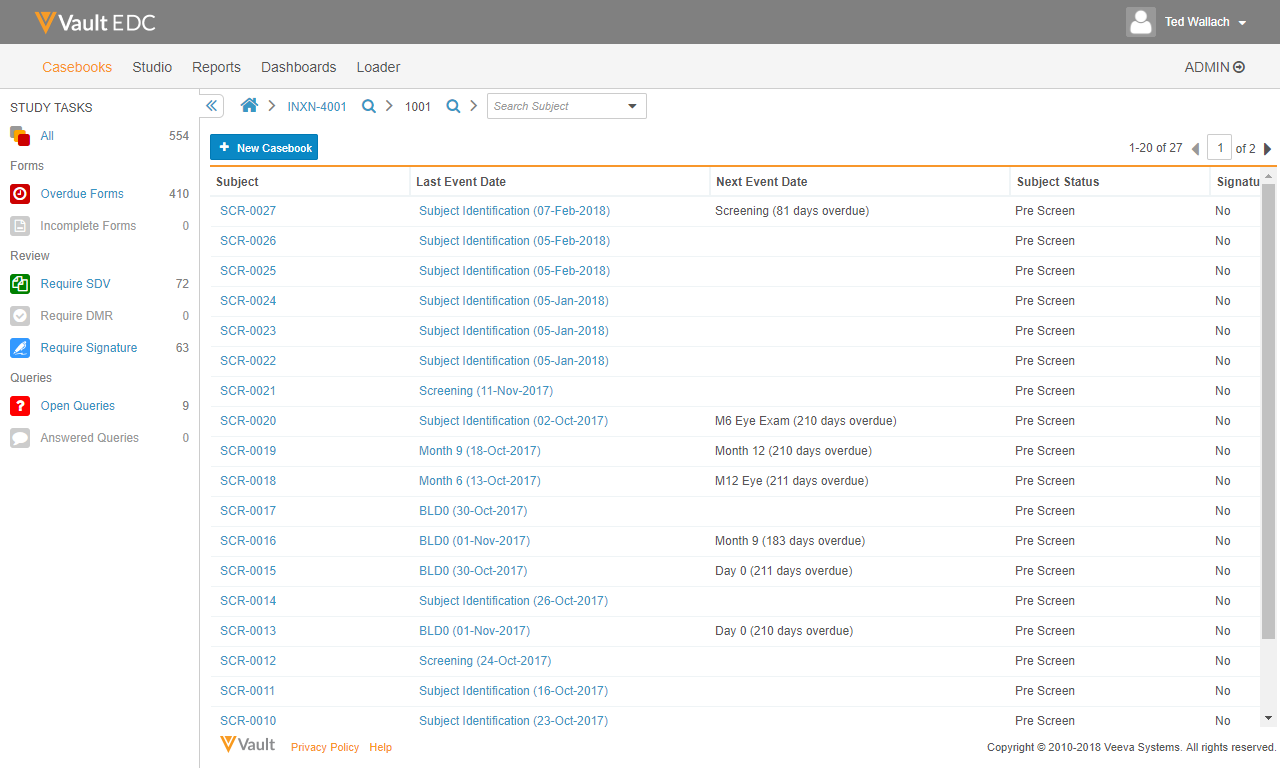Click the New Casebook button
The width and height of the screenshot is (1280, 768).
coord(264,148)
